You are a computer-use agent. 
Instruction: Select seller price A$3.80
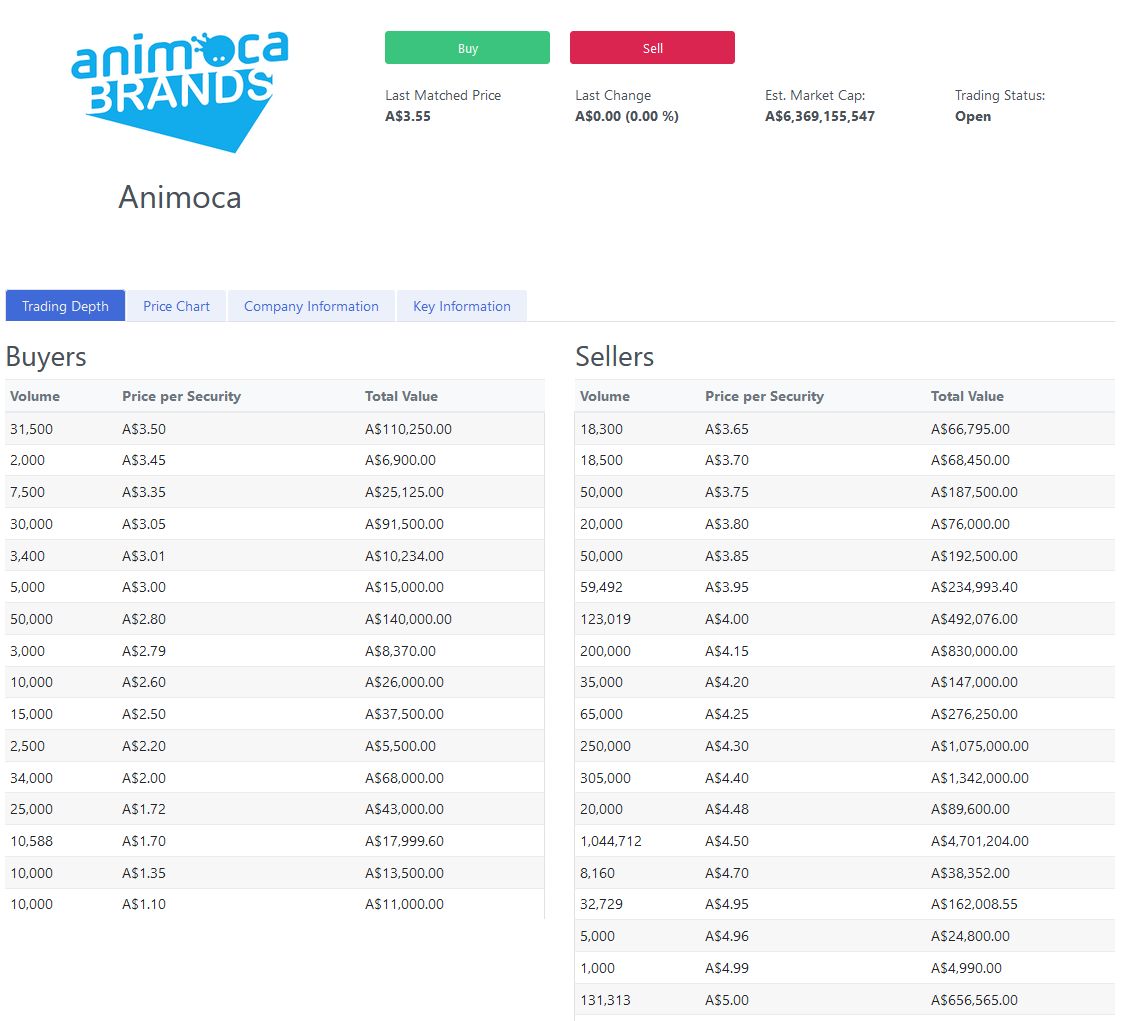[x=727, y=524]
